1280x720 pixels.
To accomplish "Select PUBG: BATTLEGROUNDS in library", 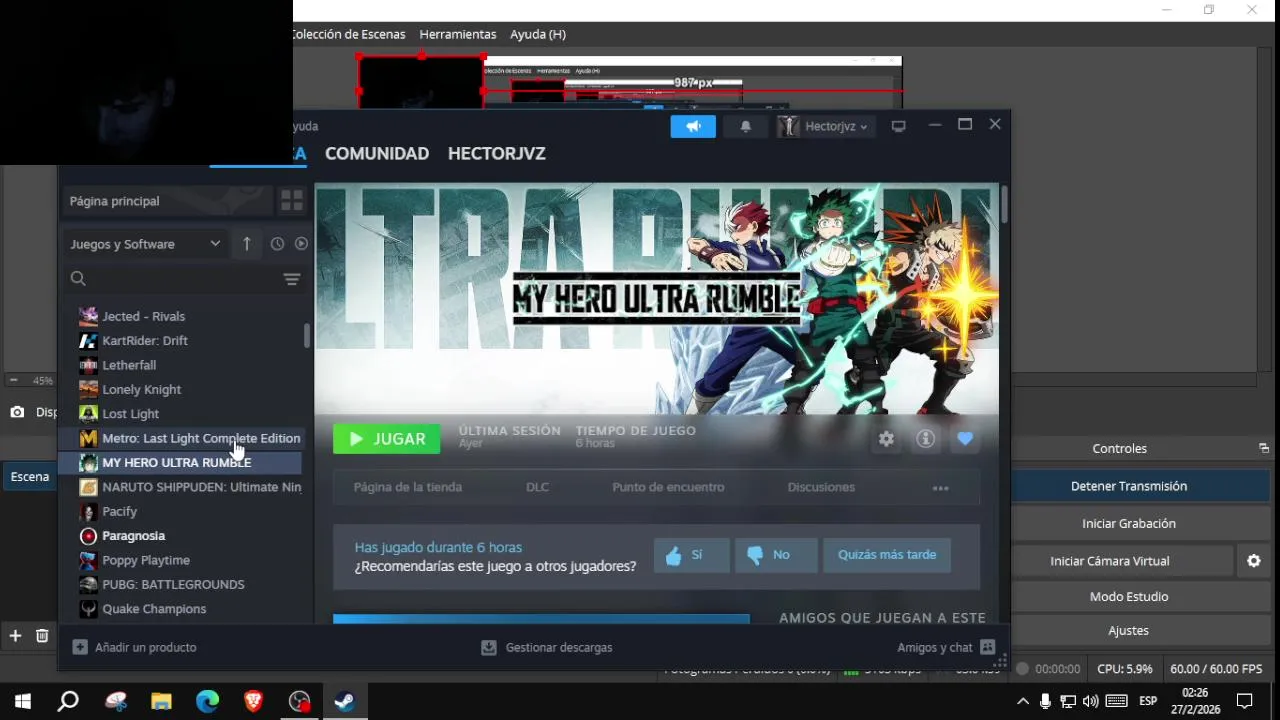I will pyautogui.click(x=189, y=584).
